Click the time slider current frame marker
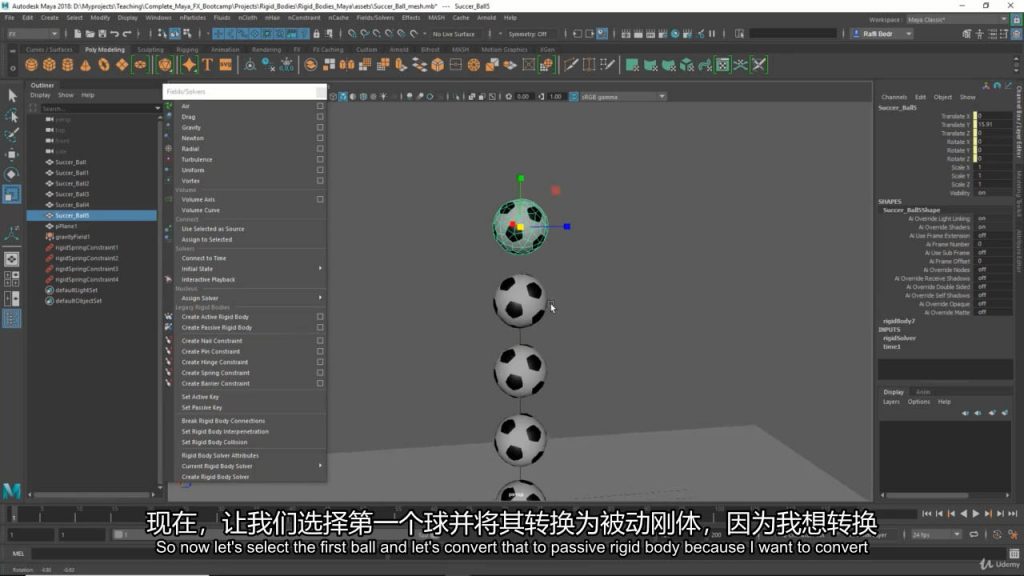Image resolution: width=1024 pixels, height=576 pixels. [12, 515]
